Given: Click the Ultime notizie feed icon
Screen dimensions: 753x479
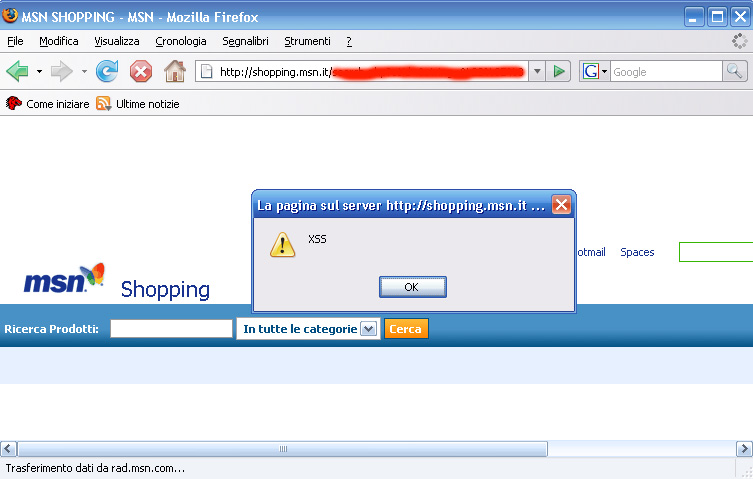Looking at the screenshot, I should coord(104,103).
